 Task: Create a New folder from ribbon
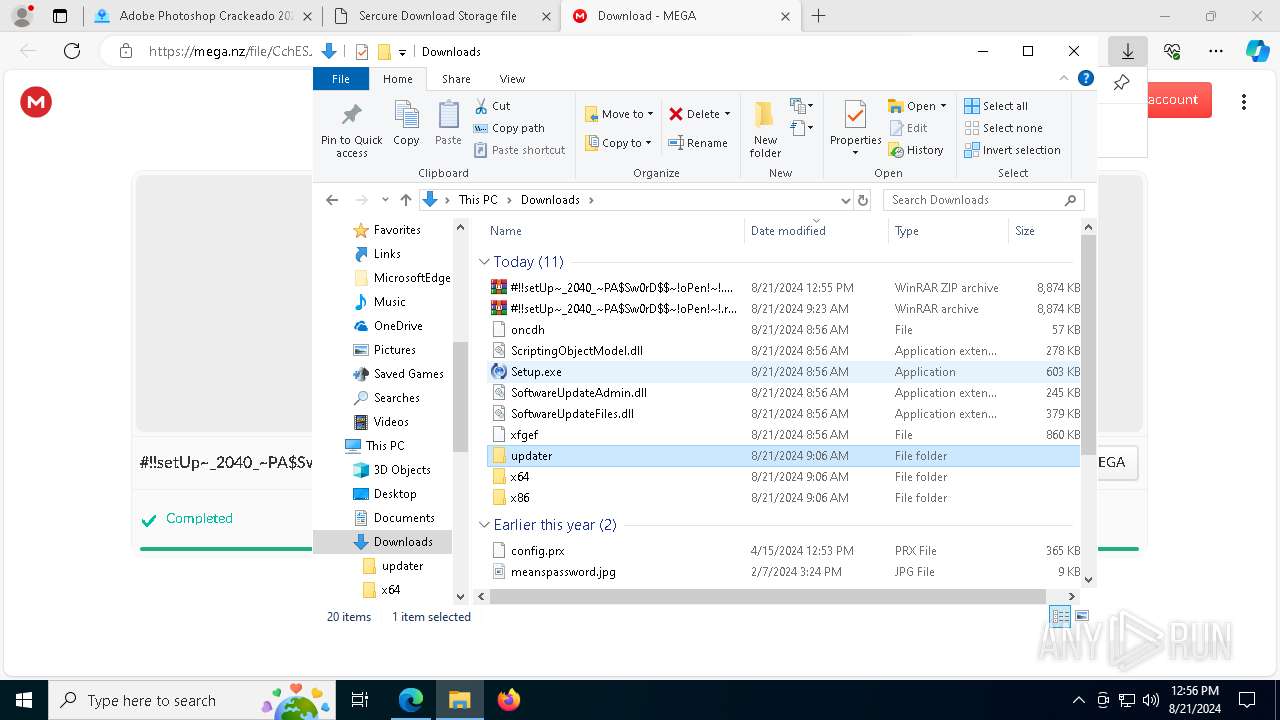pos(765,128)
